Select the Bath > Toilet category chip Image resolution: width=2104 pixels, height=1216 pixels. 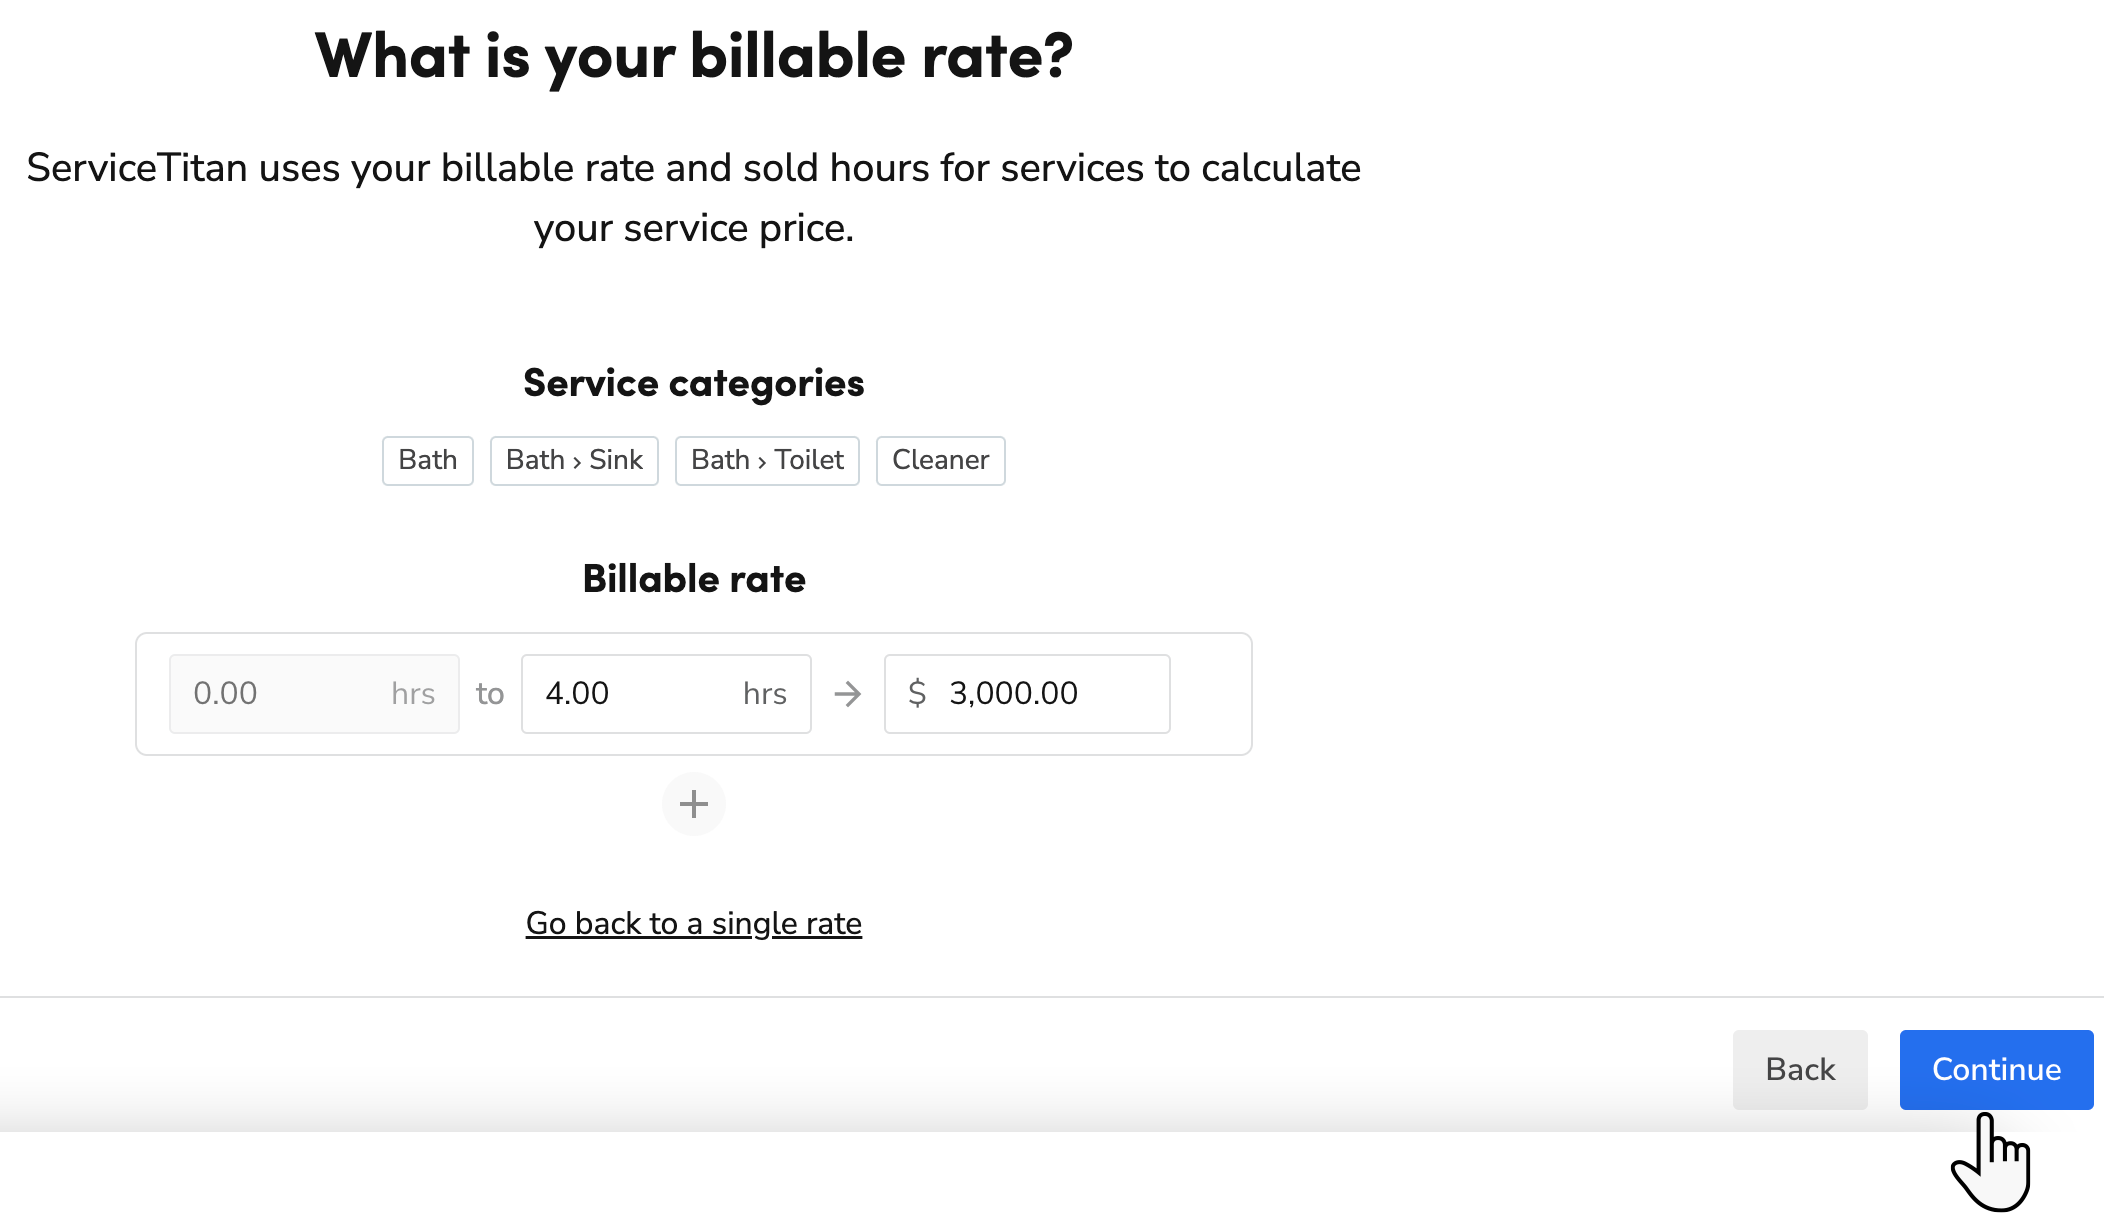click(x=767, y=460)
